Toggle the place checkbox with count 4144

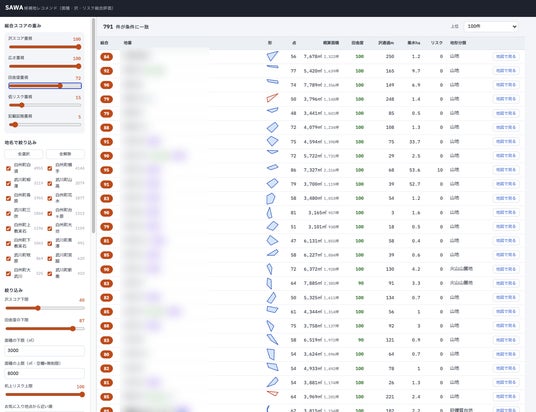pyautogui.click(x=50, y=168)
